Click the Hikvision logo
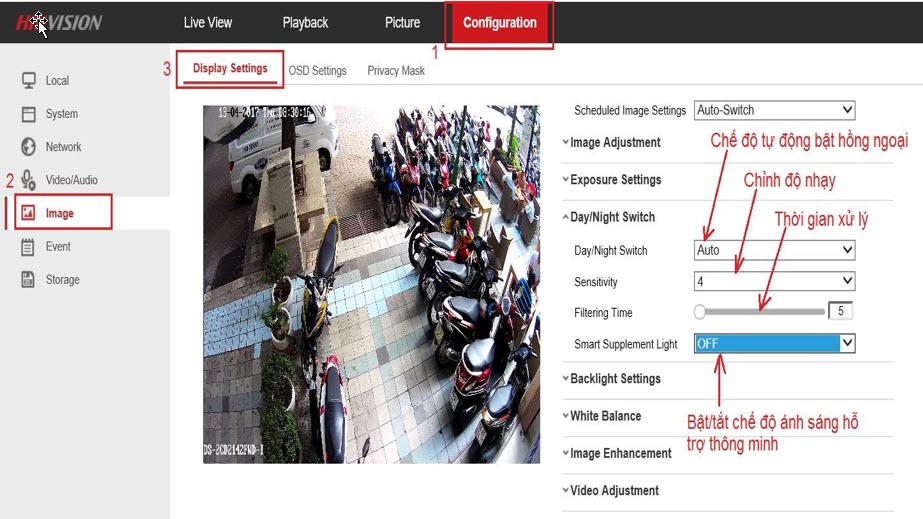The image size is (923, 519). tap(59, 22)
